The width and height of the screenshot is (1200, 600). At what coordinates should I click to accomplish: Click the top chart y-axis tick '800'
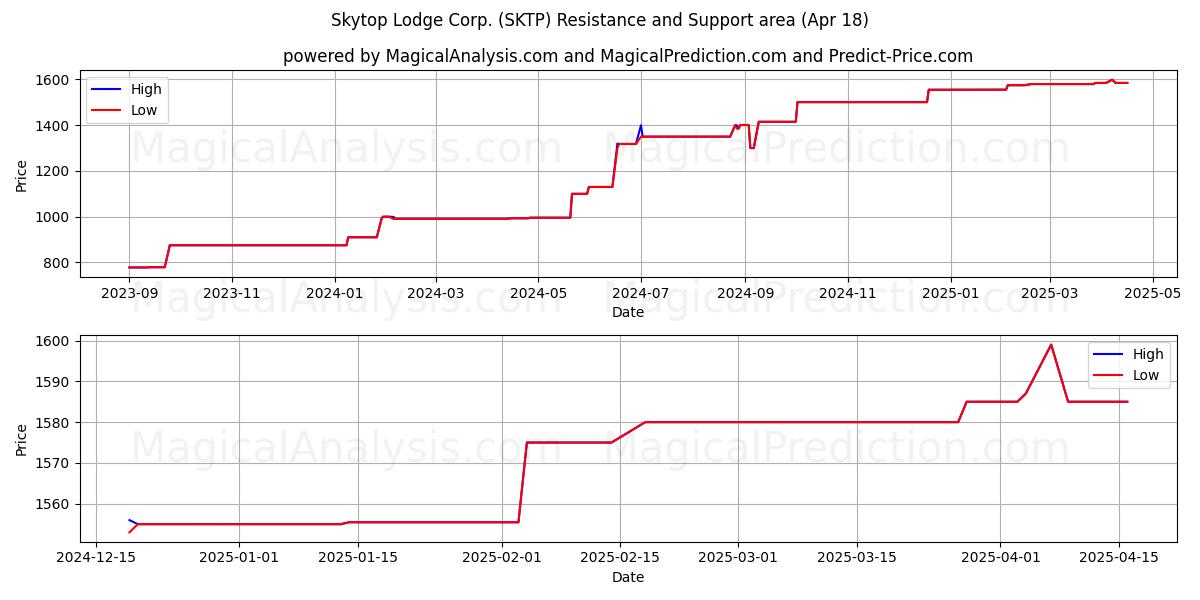[56, 263]
